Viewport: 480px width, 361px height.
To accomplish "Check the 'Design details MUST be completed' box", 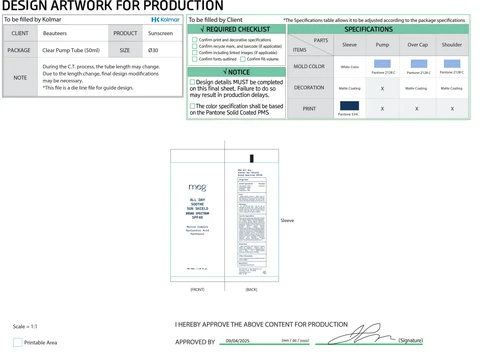I will coord(192,82).
